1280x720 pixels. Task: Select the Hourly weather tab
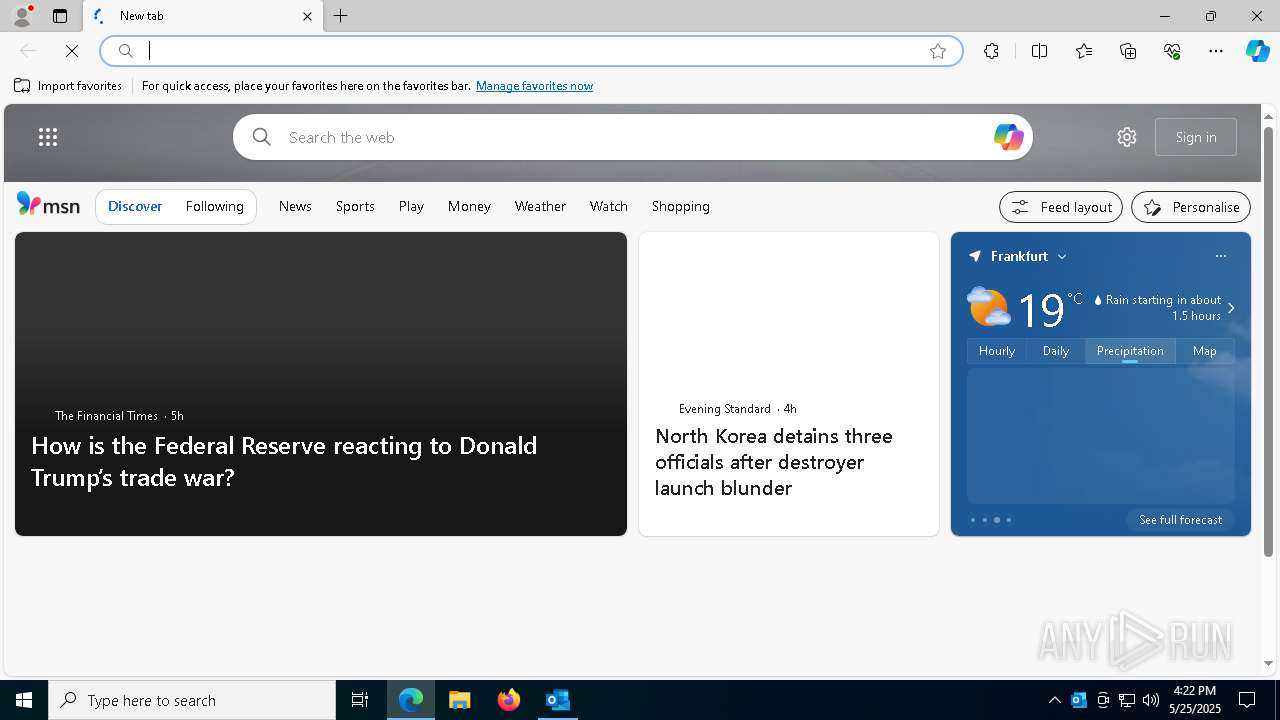(996, 351)
